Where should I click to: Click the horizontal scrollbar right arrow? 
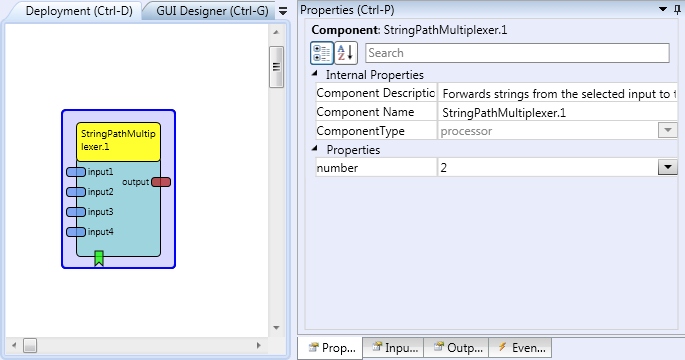[259, 345]
